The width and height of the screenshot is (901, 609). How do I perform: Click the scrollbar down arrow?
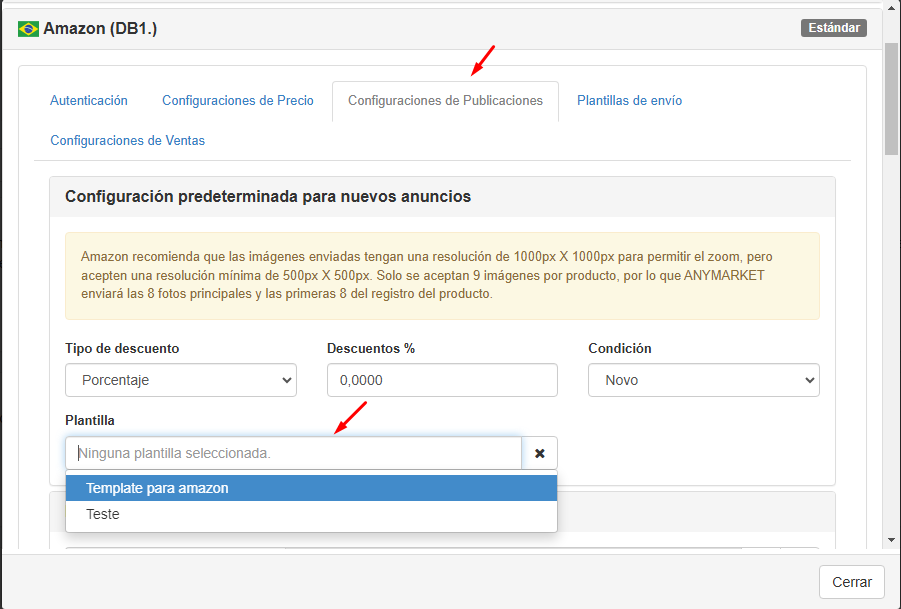[891, 540]
